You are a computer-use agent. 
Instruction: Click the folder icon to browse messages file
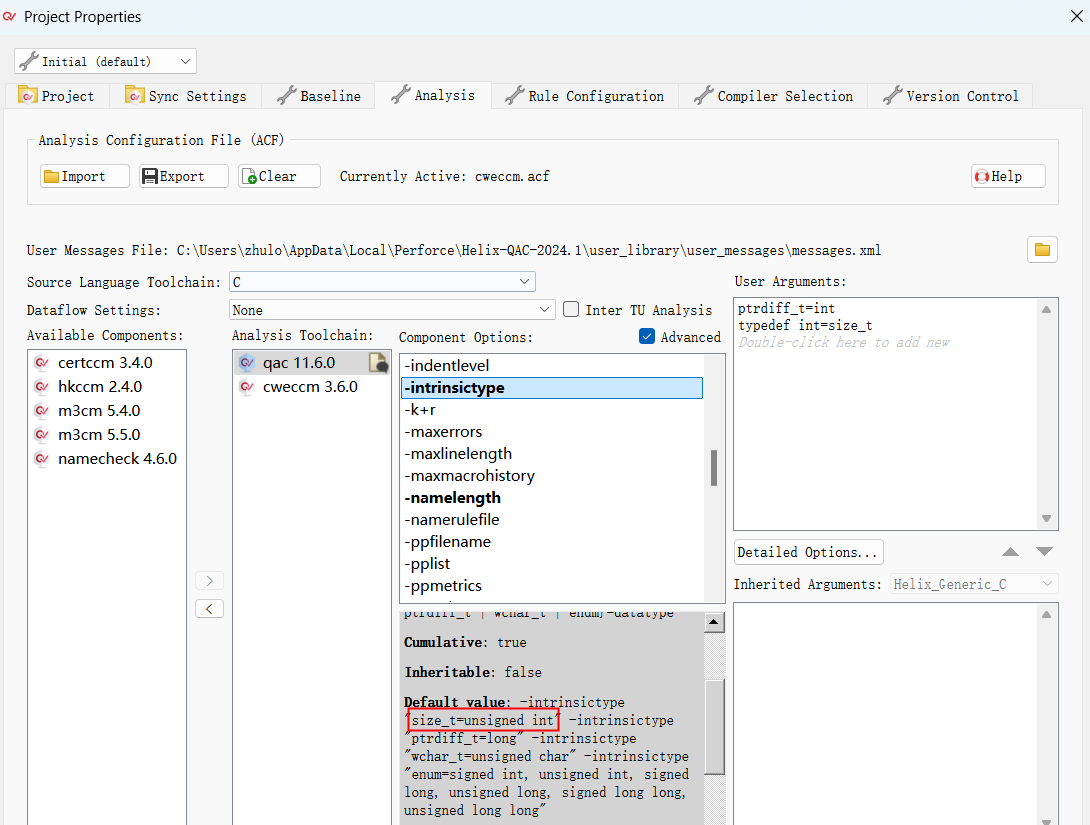[1042, 250]
